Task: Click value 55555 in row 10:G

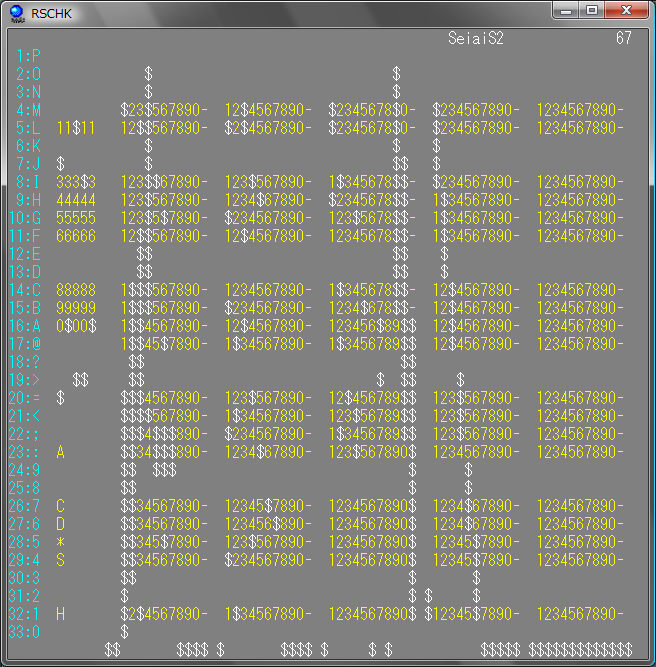Action: 76,218
